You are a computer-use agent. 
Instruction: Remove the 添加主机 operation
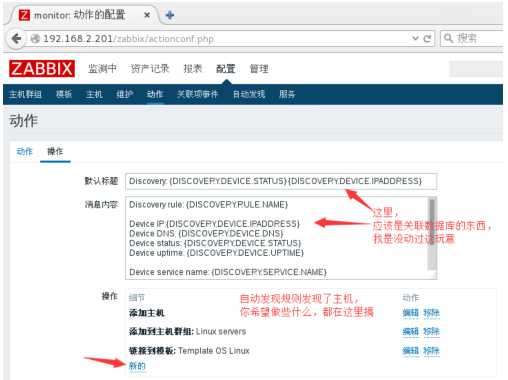(x=431, y=313)
